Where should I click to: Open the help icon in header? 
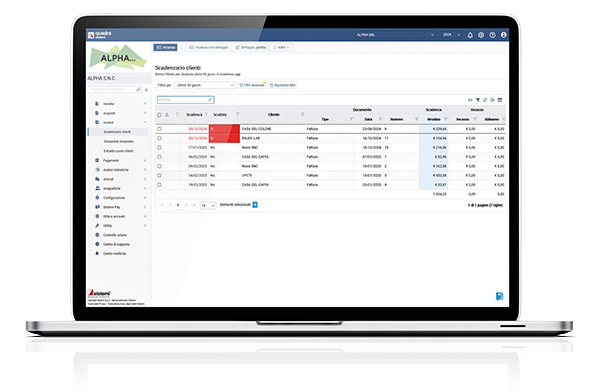pyautogui.click(x=492, y=35)
